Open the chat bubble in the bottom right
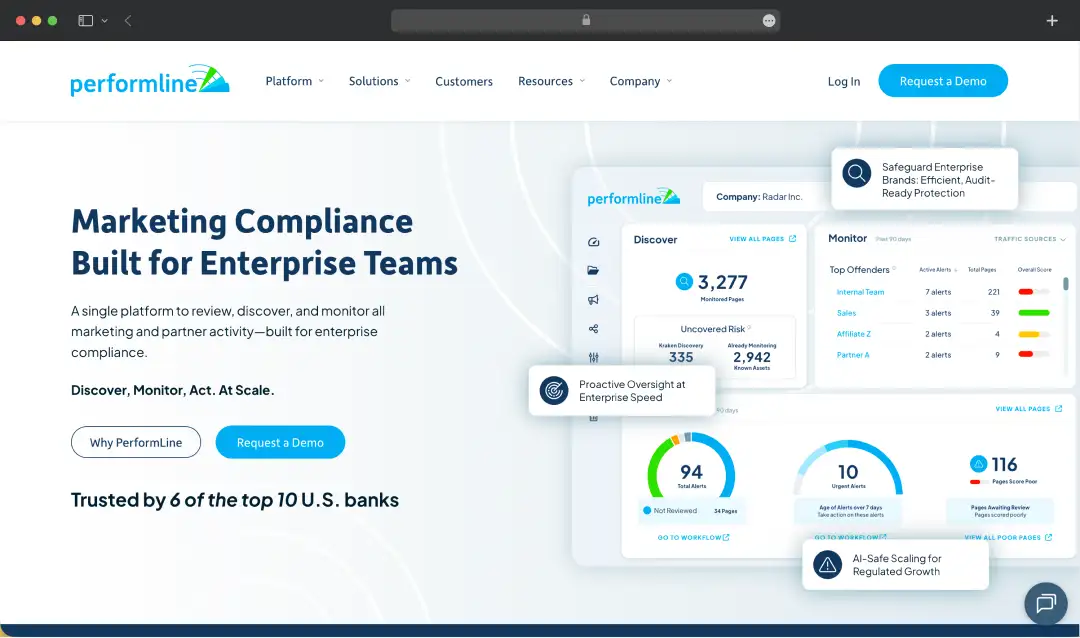This screenshot has height=638, width=1080. click(x=1045, y=604)
